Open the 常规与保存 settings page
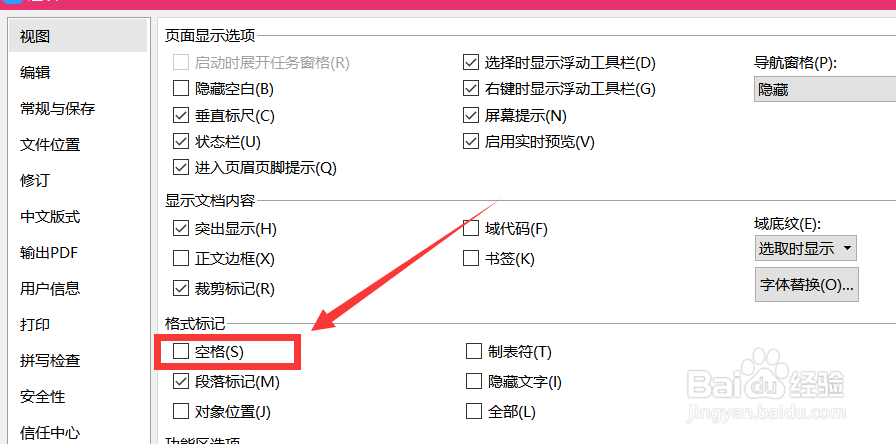 click(x=58, y=108)
